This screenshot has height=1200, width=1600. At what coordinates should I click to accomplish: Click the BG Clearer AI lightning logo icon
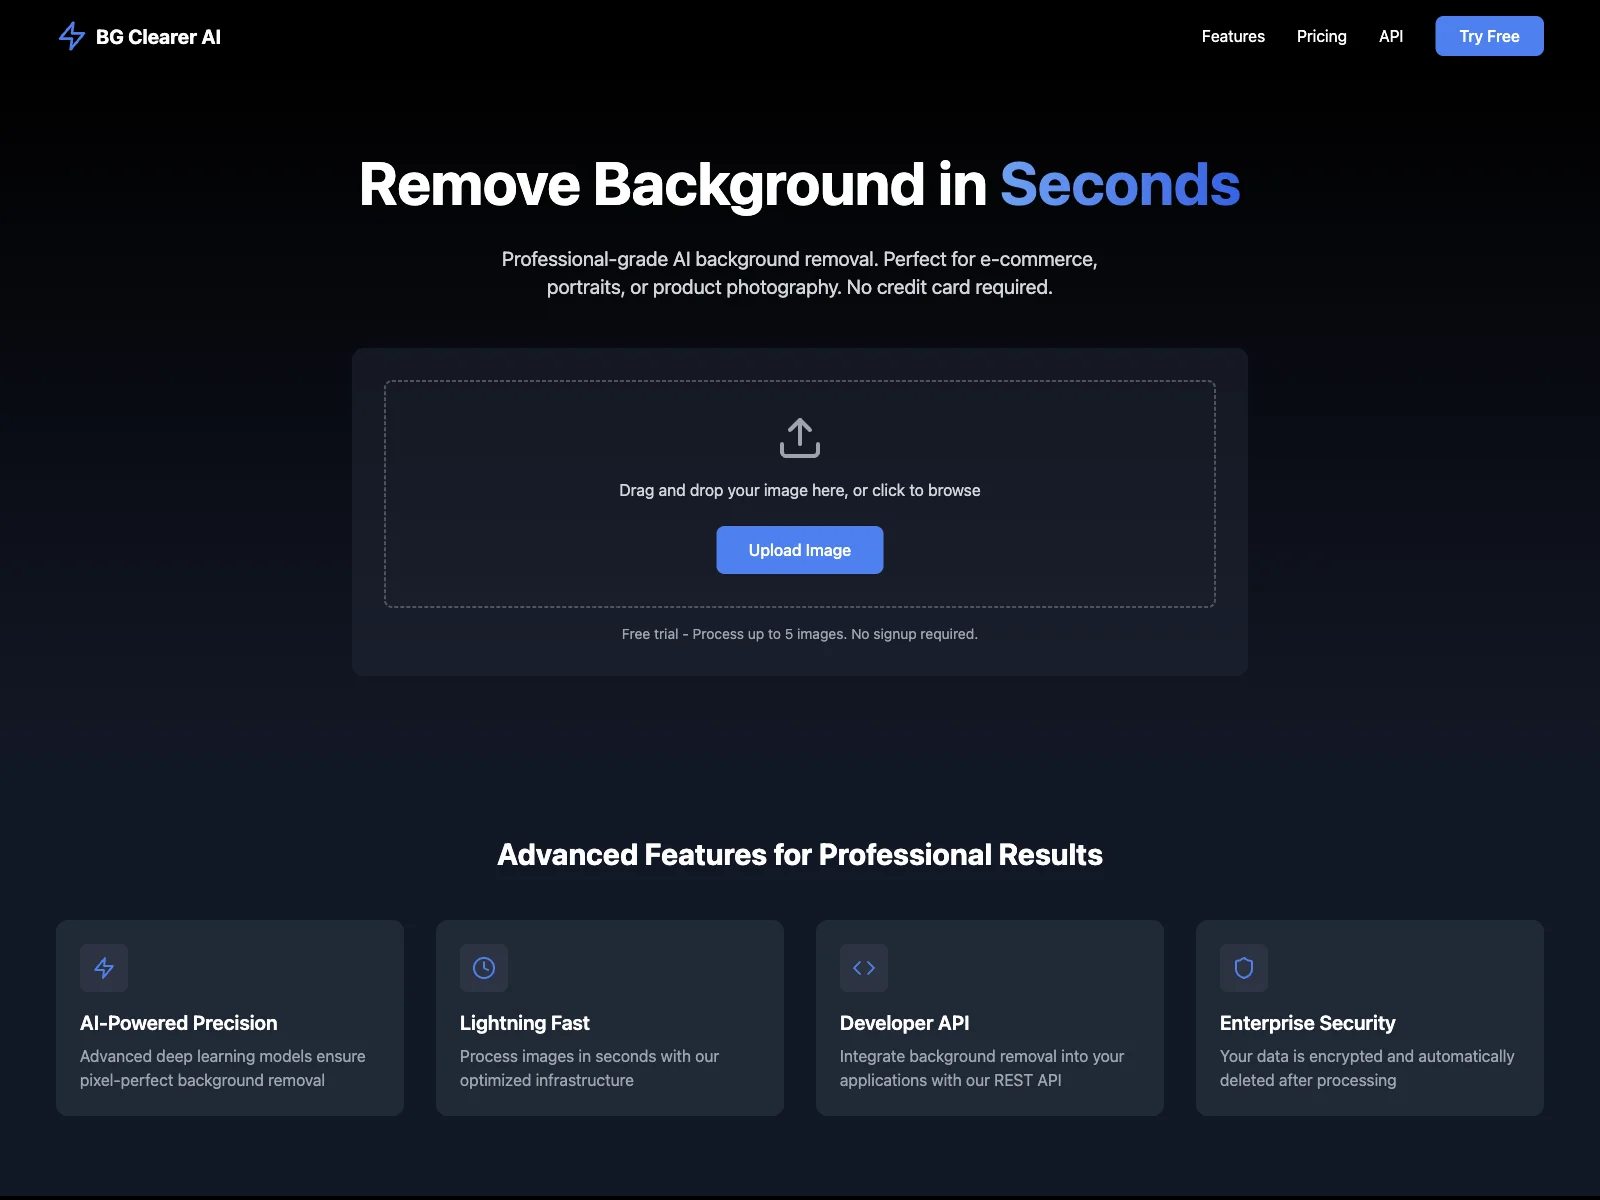72,36
